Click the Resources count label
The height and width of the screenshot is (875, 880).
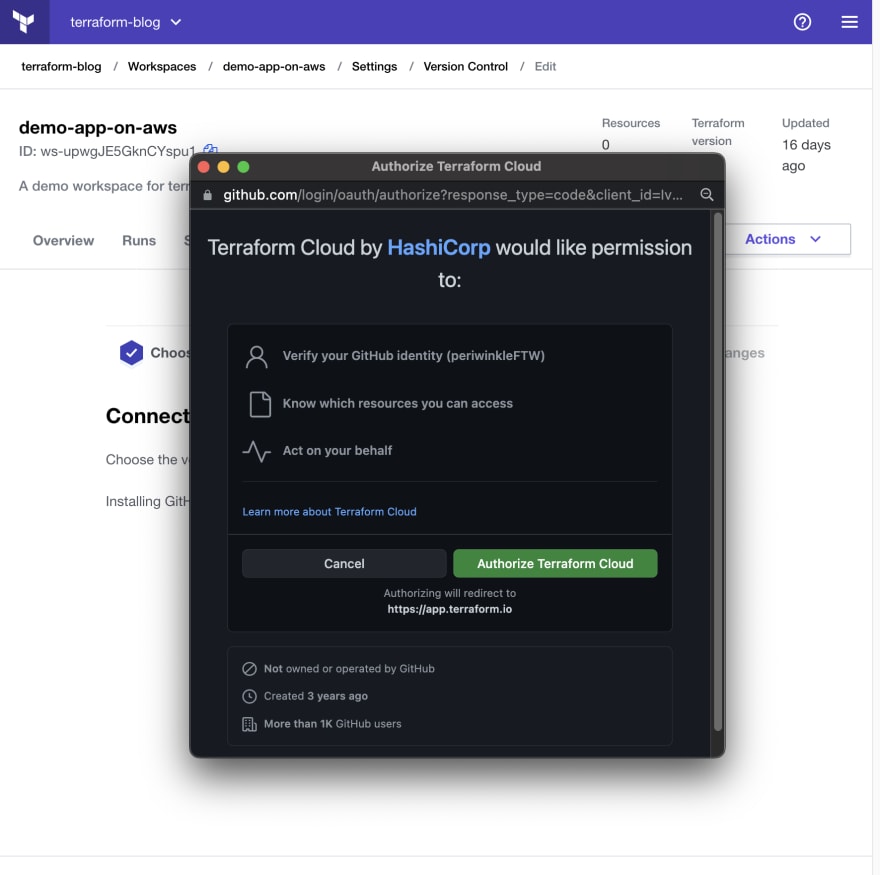(x=630, y=123)
